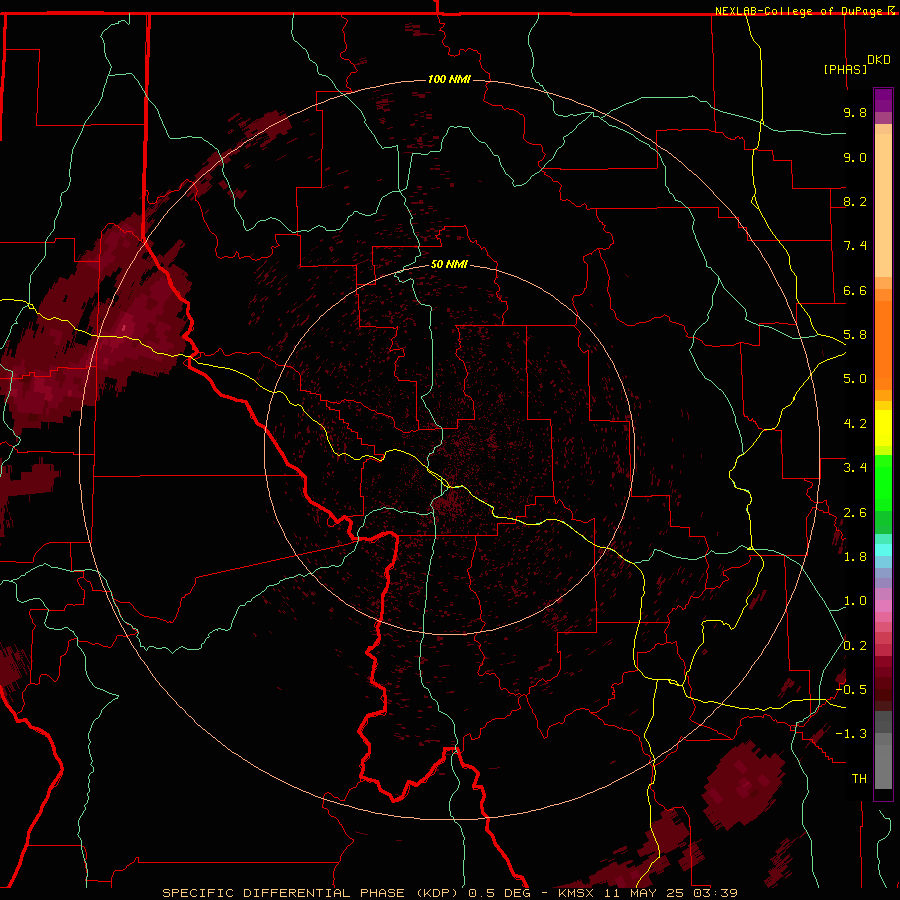
Task: Click the NEXLAB-College of DuPage credit text
Action: tap(801, 11)
